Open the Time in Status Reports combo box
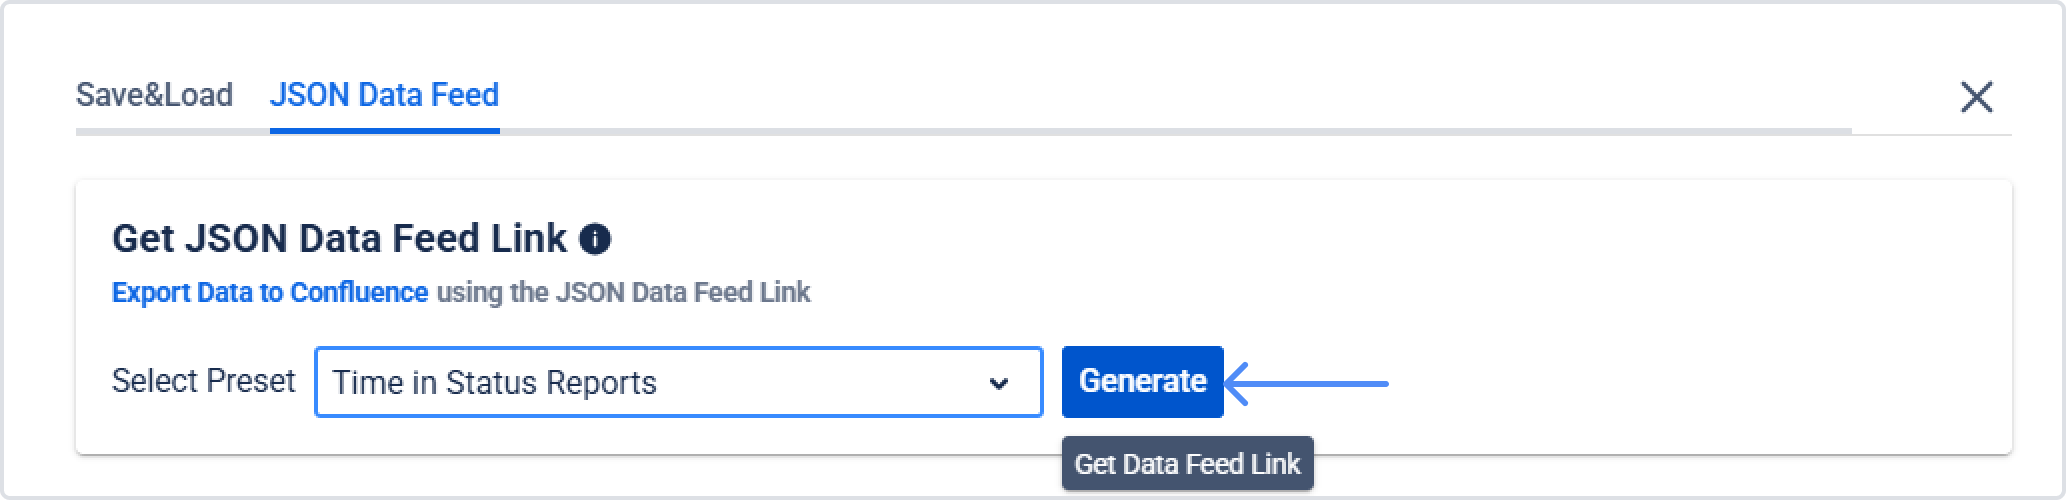Viewport: 2066px width, 500px height. pyautogui.click(x=678, y=382)
